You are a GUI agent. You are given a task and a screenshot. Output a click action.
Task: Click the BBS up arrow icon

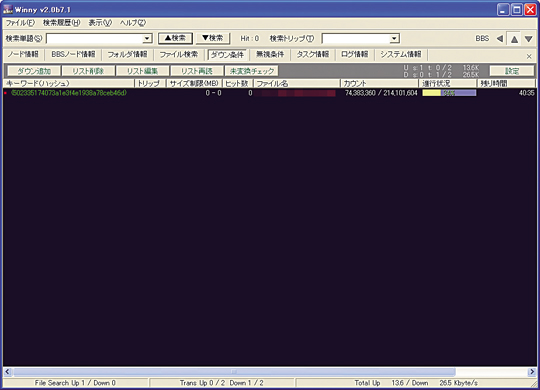coord(514,39)
